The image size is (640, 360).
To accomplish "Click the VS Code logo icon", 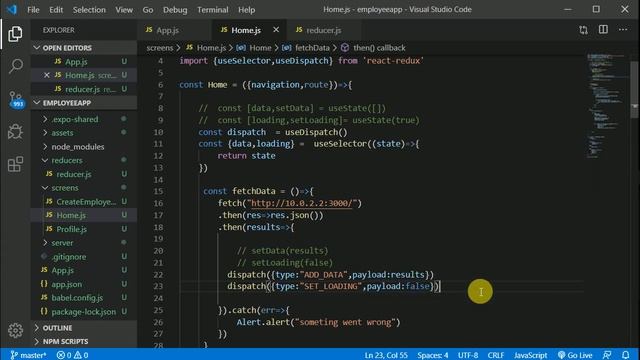I will pyautogui.click(x=11, y=9).
